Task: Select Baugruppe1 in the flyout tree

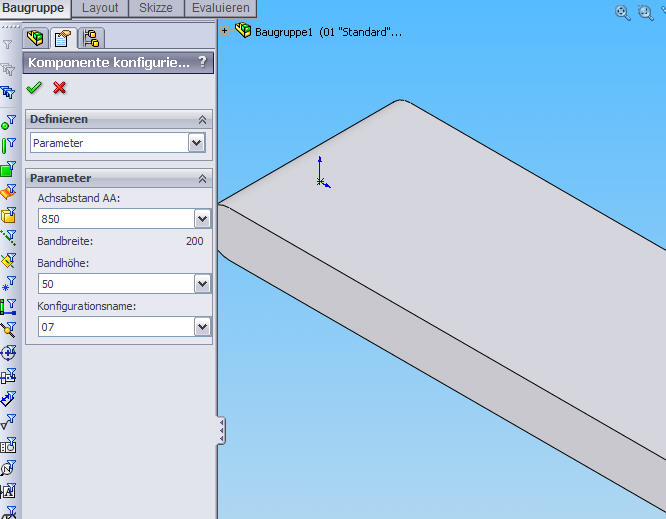Action: click(x=328, y=32)
